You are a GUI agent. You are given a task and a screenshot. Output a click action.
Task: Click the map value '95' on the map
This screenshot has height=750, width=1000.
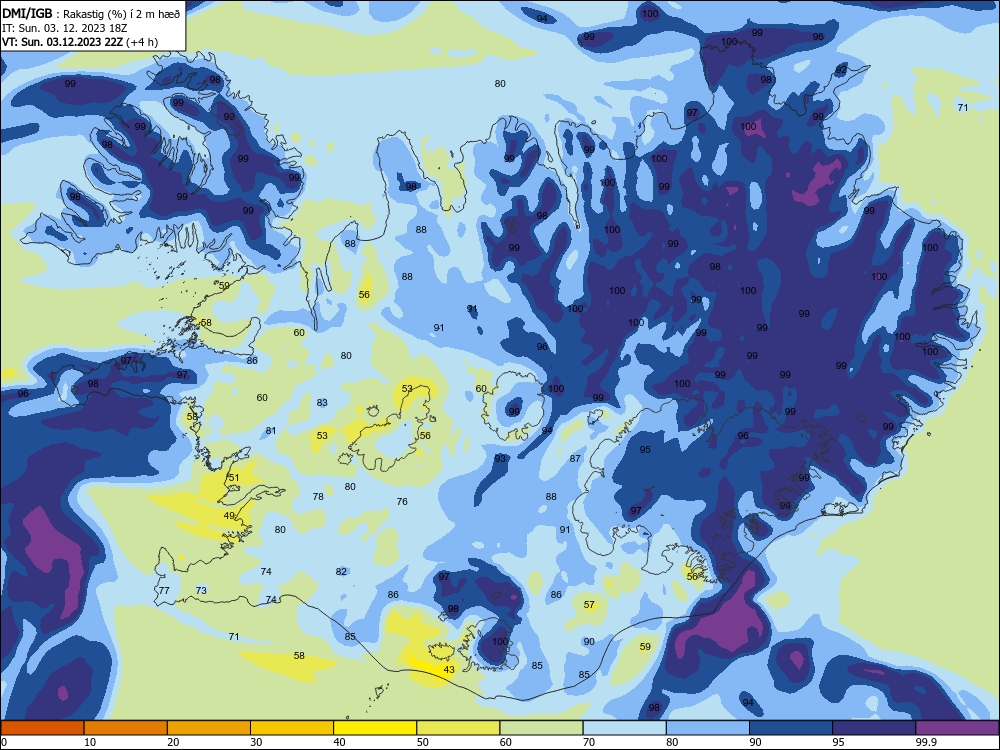pyautogui.click(x=645, y=450)
